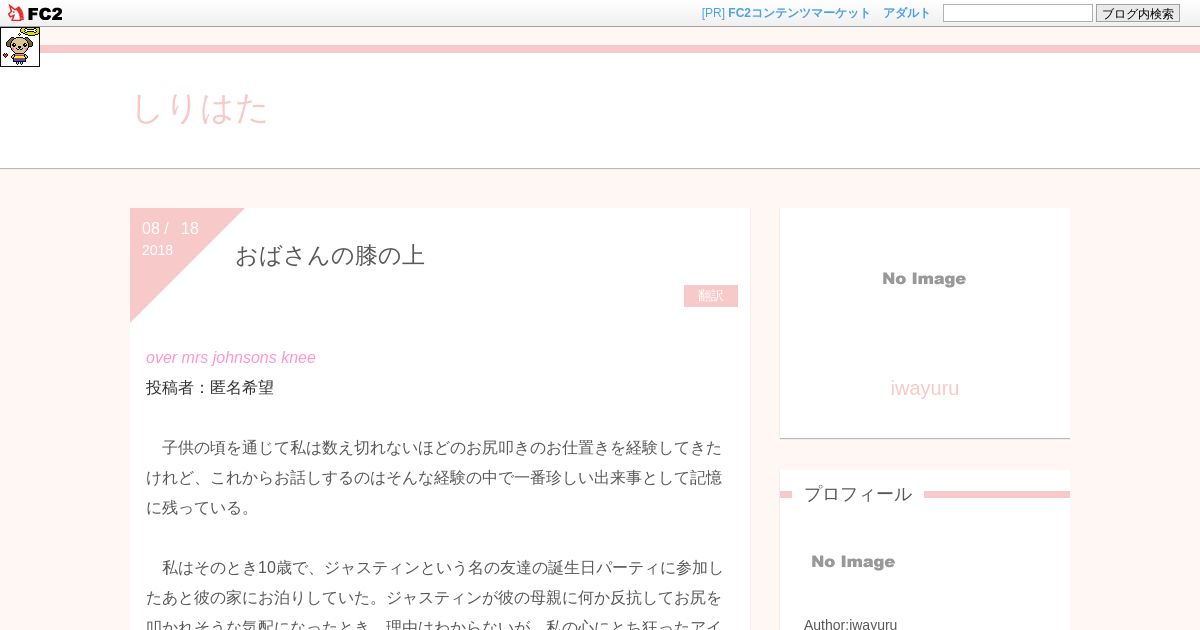Open the FC2コンテンツマーケット link
Image resolution: width=1200 pixels, height=630 pixels.
(x=799, y=13)
